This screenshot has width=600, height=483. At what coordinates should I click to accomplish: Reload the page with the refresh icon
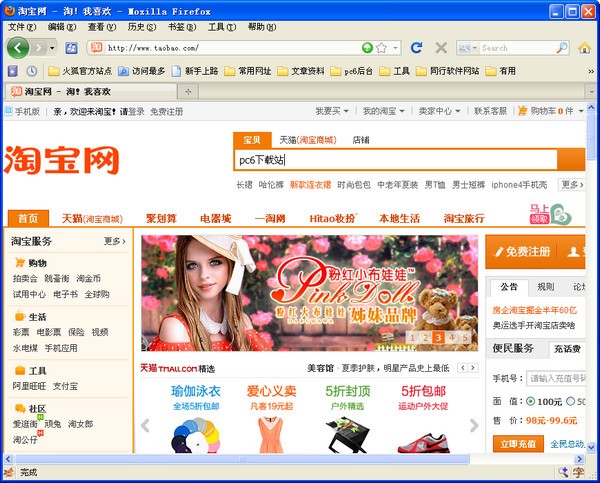416,48
